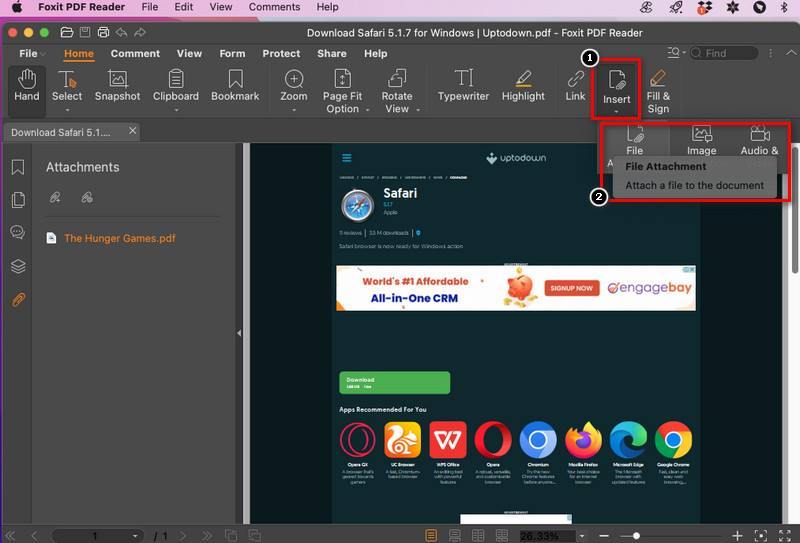Open Bookmarks panel in left sidebar
This screenshot has height=543, width=800.
tap(18, 167)
